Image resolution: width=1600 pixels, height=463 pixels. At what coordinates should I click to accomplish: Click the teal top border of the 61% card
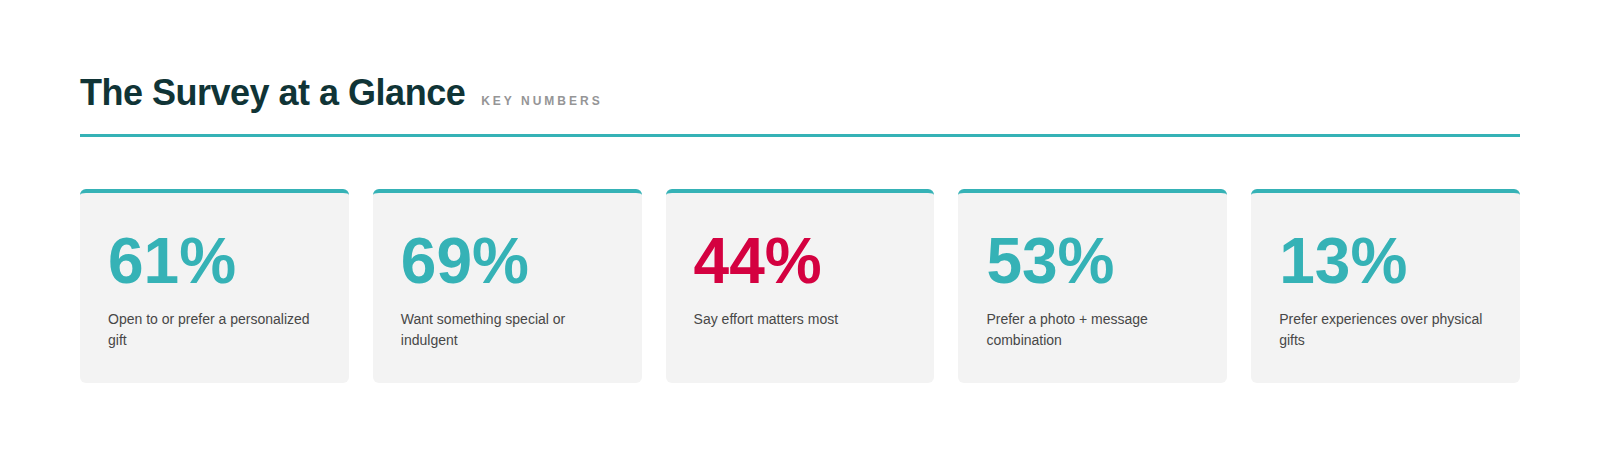214,191
